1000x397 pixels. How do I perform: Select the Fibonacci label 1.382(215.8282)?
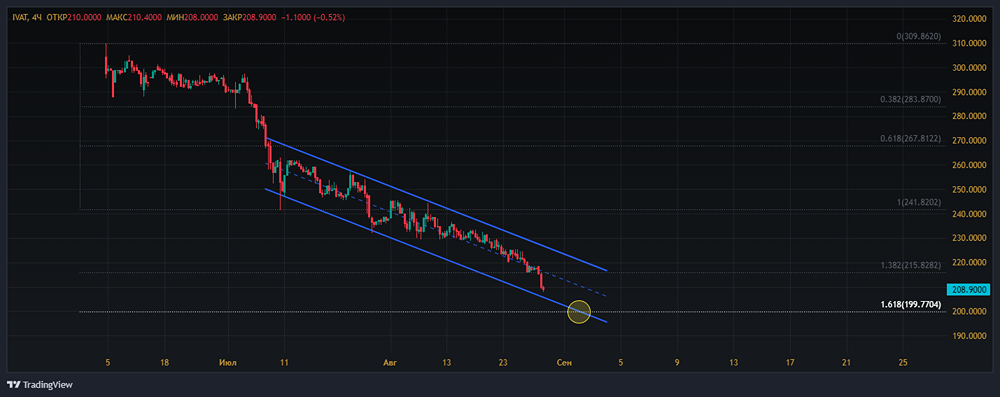[910, 265]
